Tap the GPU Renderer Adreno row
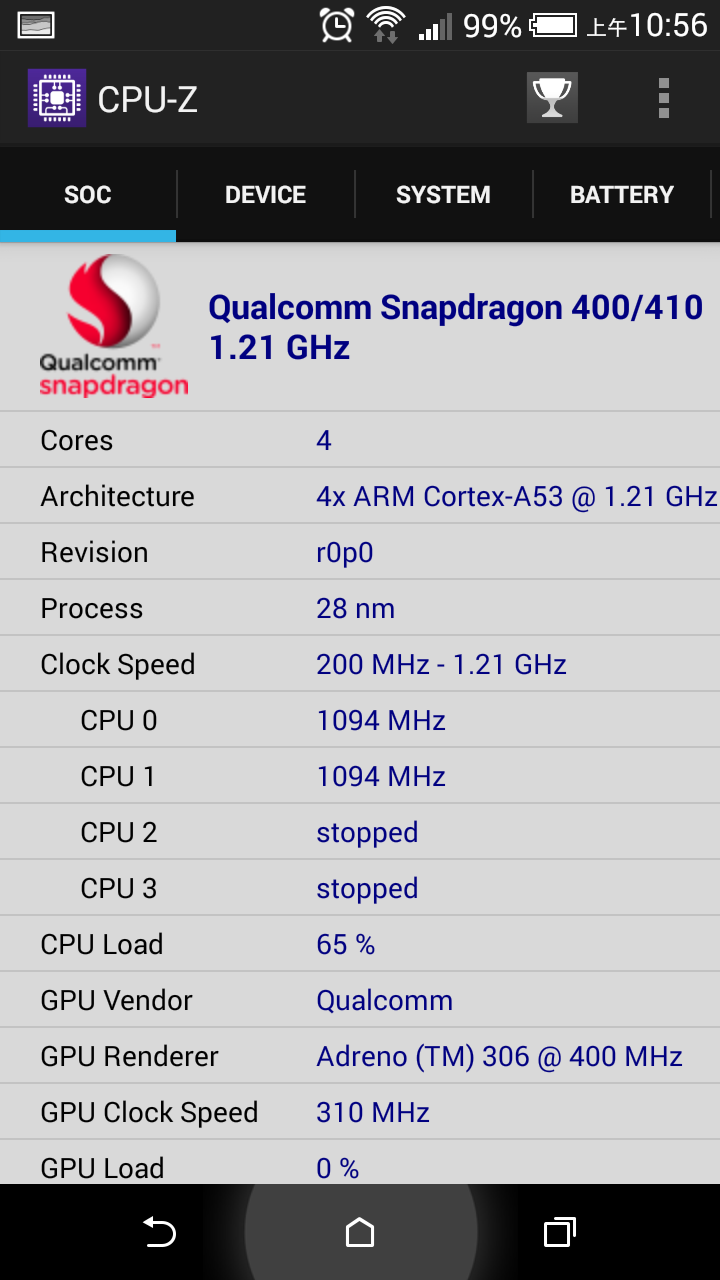 360,1056
